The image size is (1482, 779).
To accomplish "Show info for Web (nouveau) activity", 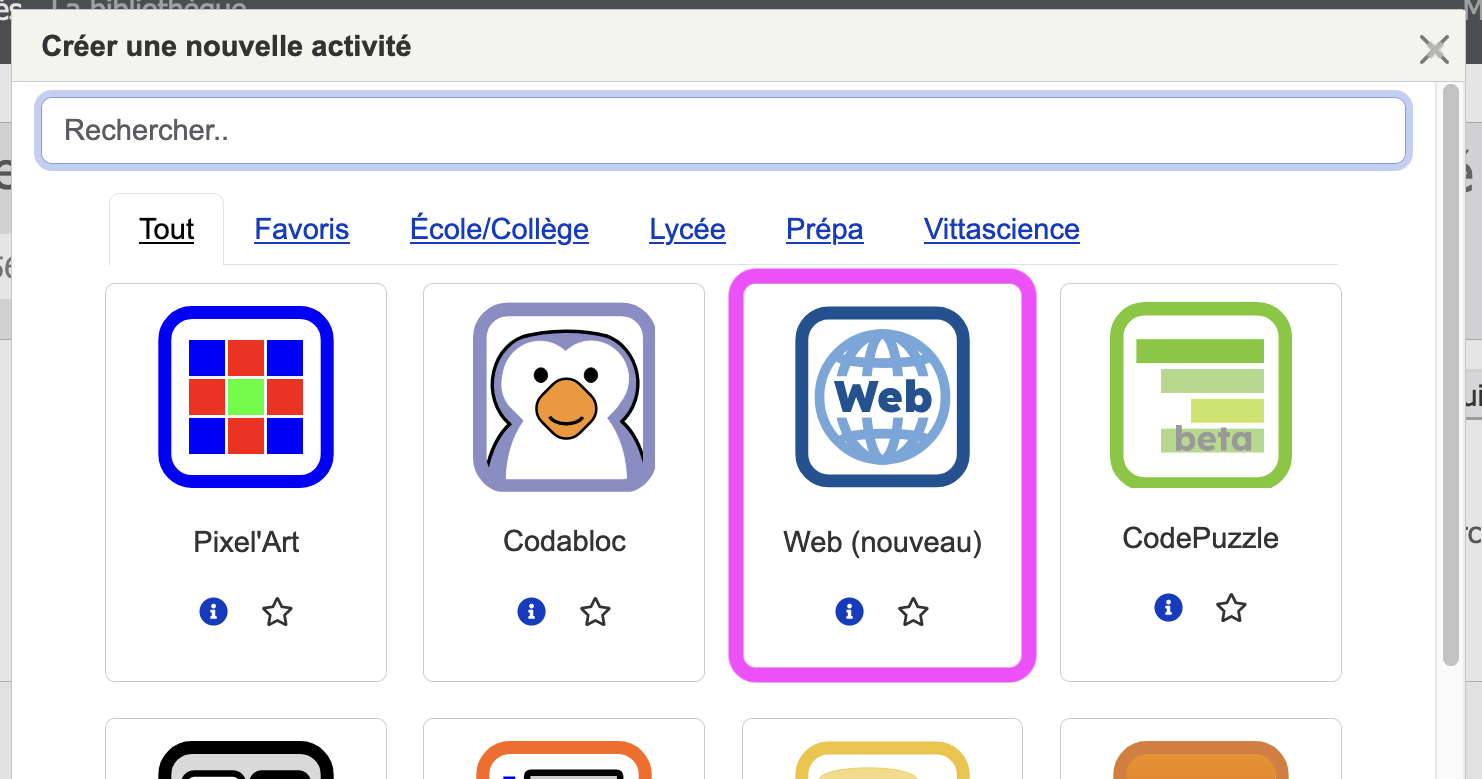I will 849,611.
